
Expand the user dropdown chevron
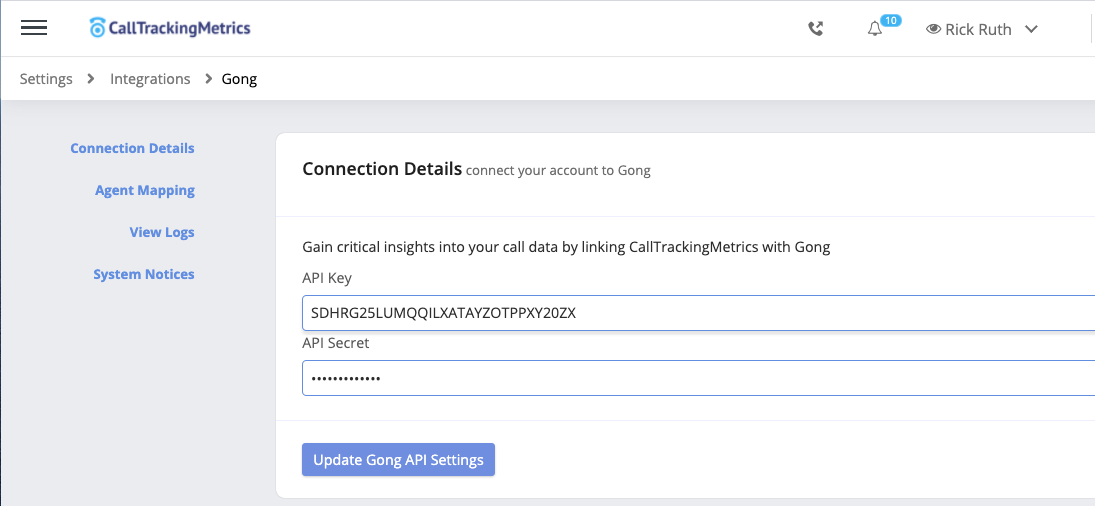click(x=1031, y=29)
